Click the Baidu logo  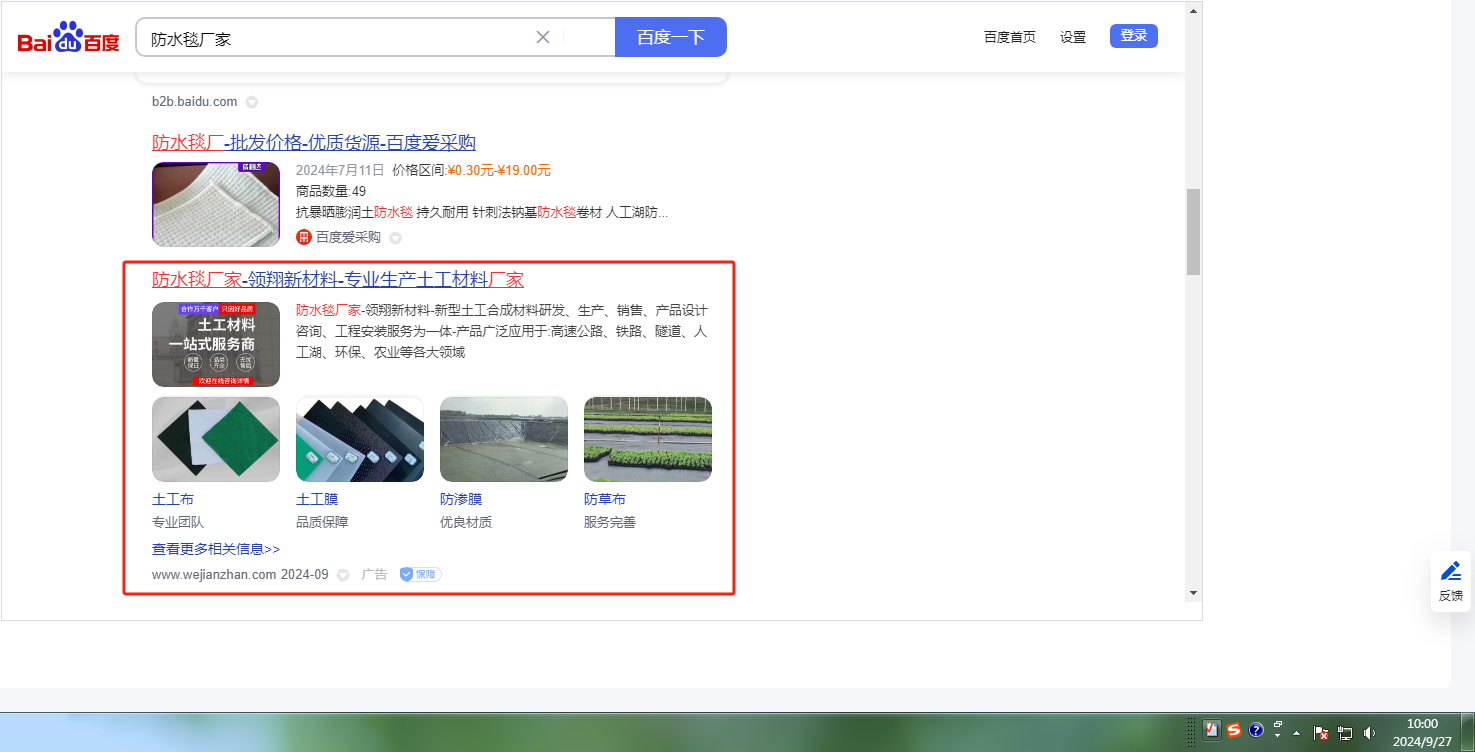click(68, 38)
